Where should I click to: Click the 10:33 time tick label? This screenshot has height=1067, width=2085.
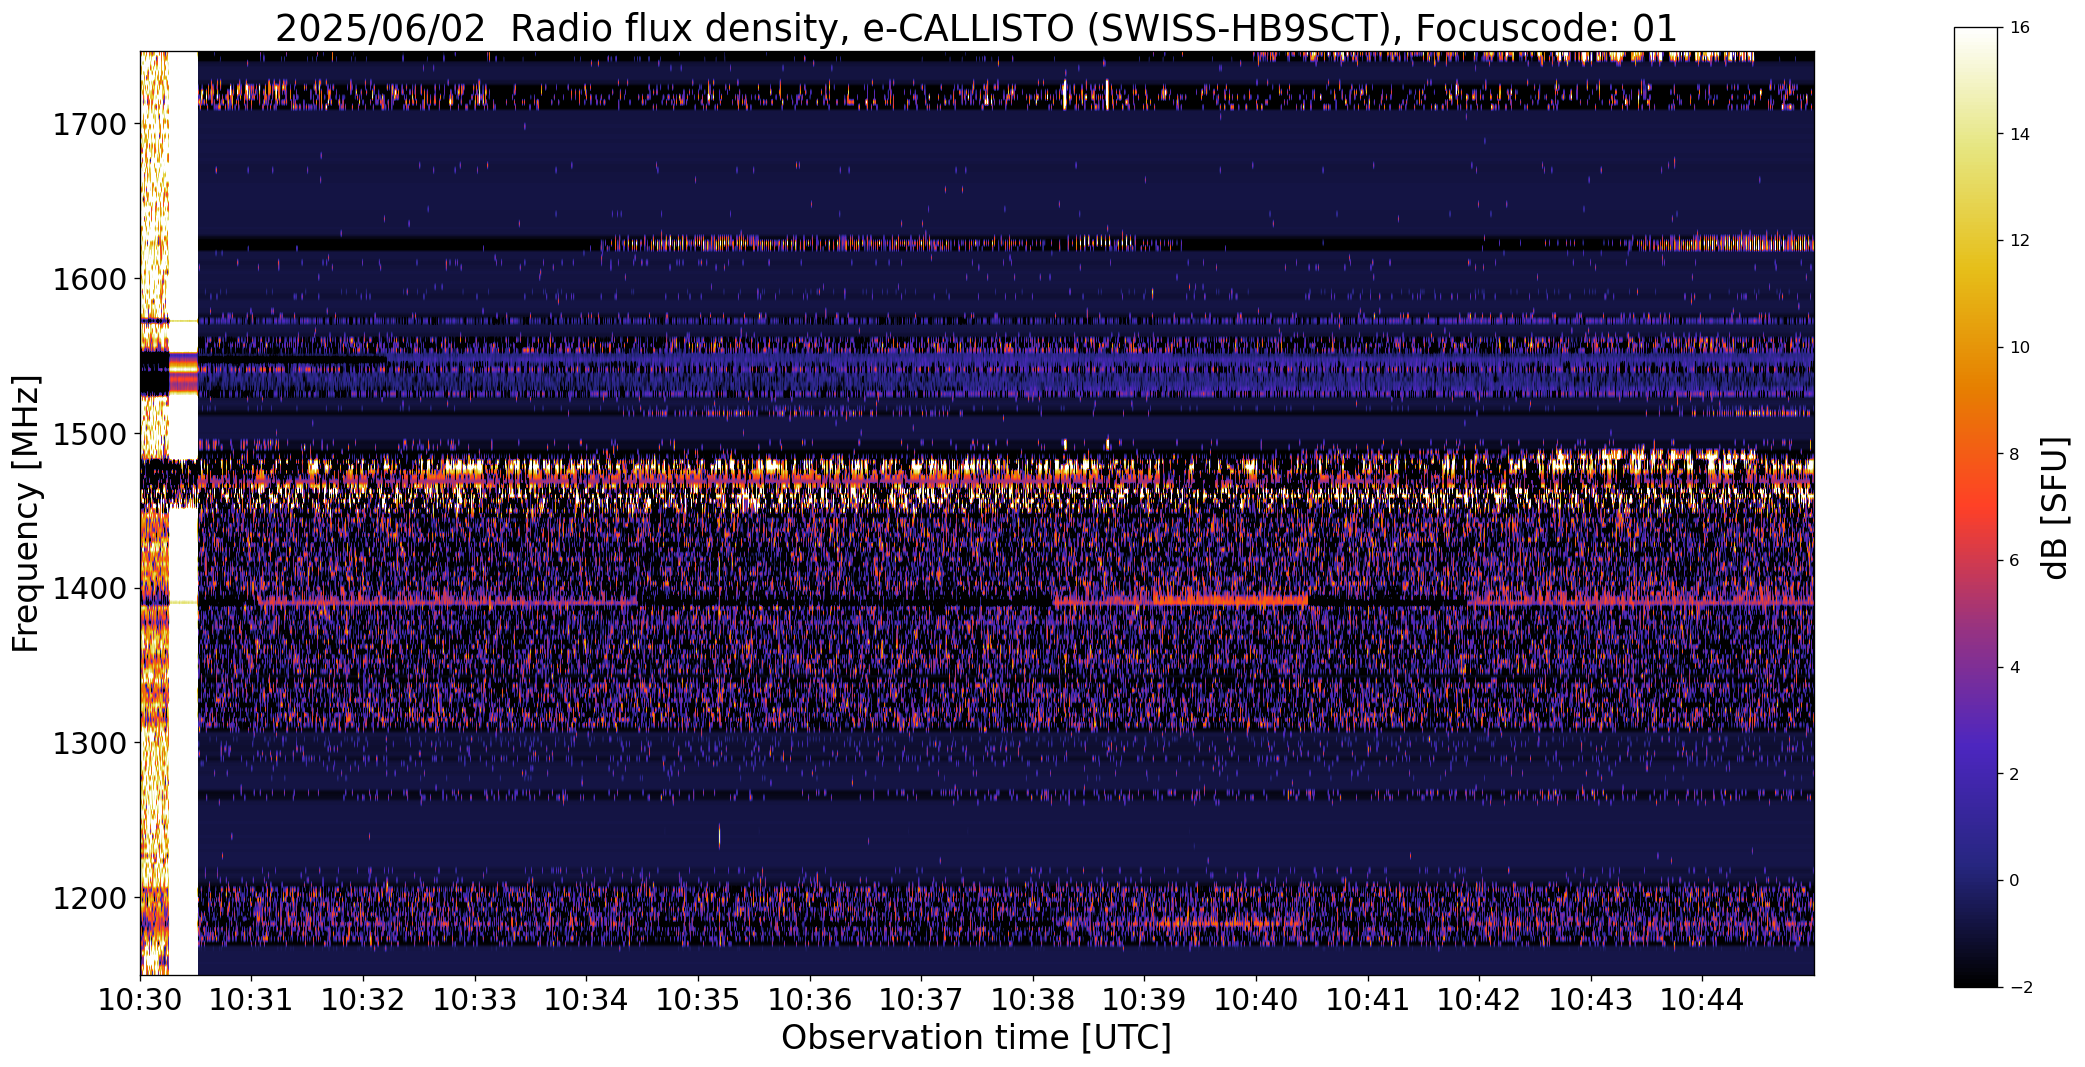coord(475,1000)
